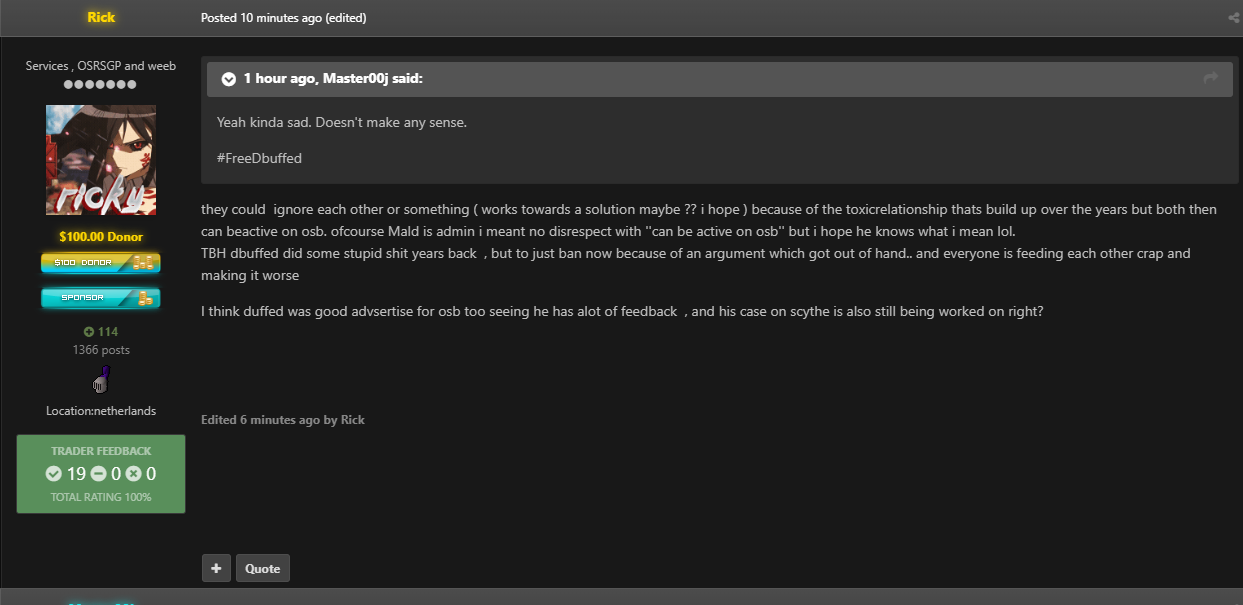1243x605 pixels.
Task: Click the '$100.00 Donor' rank text
Action: tap(101, 237)
